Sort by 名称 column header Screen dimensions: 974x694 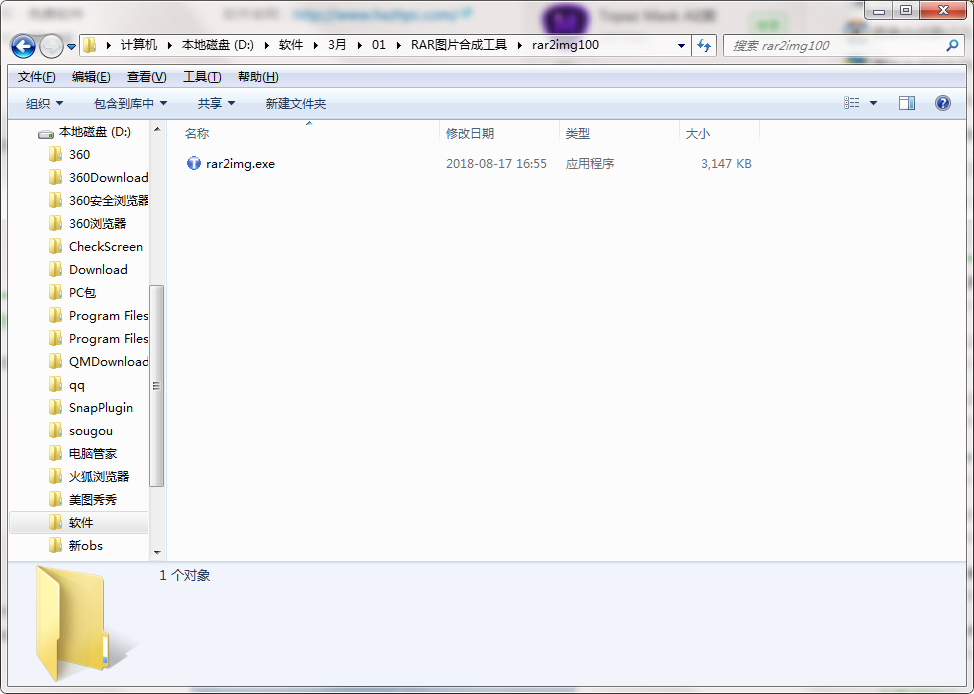[x=309, y=134]
